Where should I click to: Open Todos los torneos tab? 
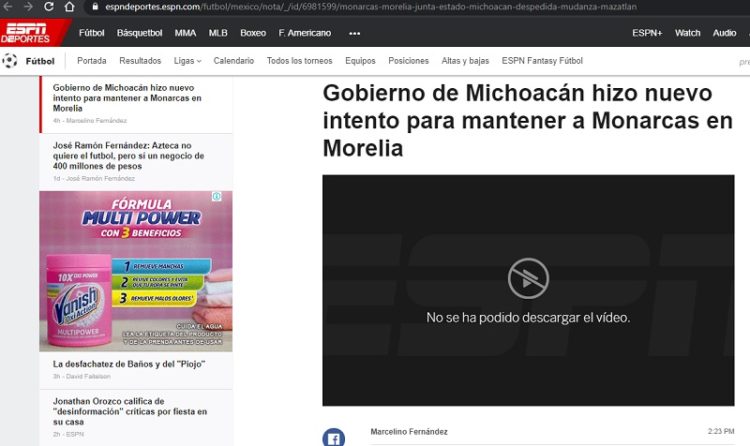[299, 61]
